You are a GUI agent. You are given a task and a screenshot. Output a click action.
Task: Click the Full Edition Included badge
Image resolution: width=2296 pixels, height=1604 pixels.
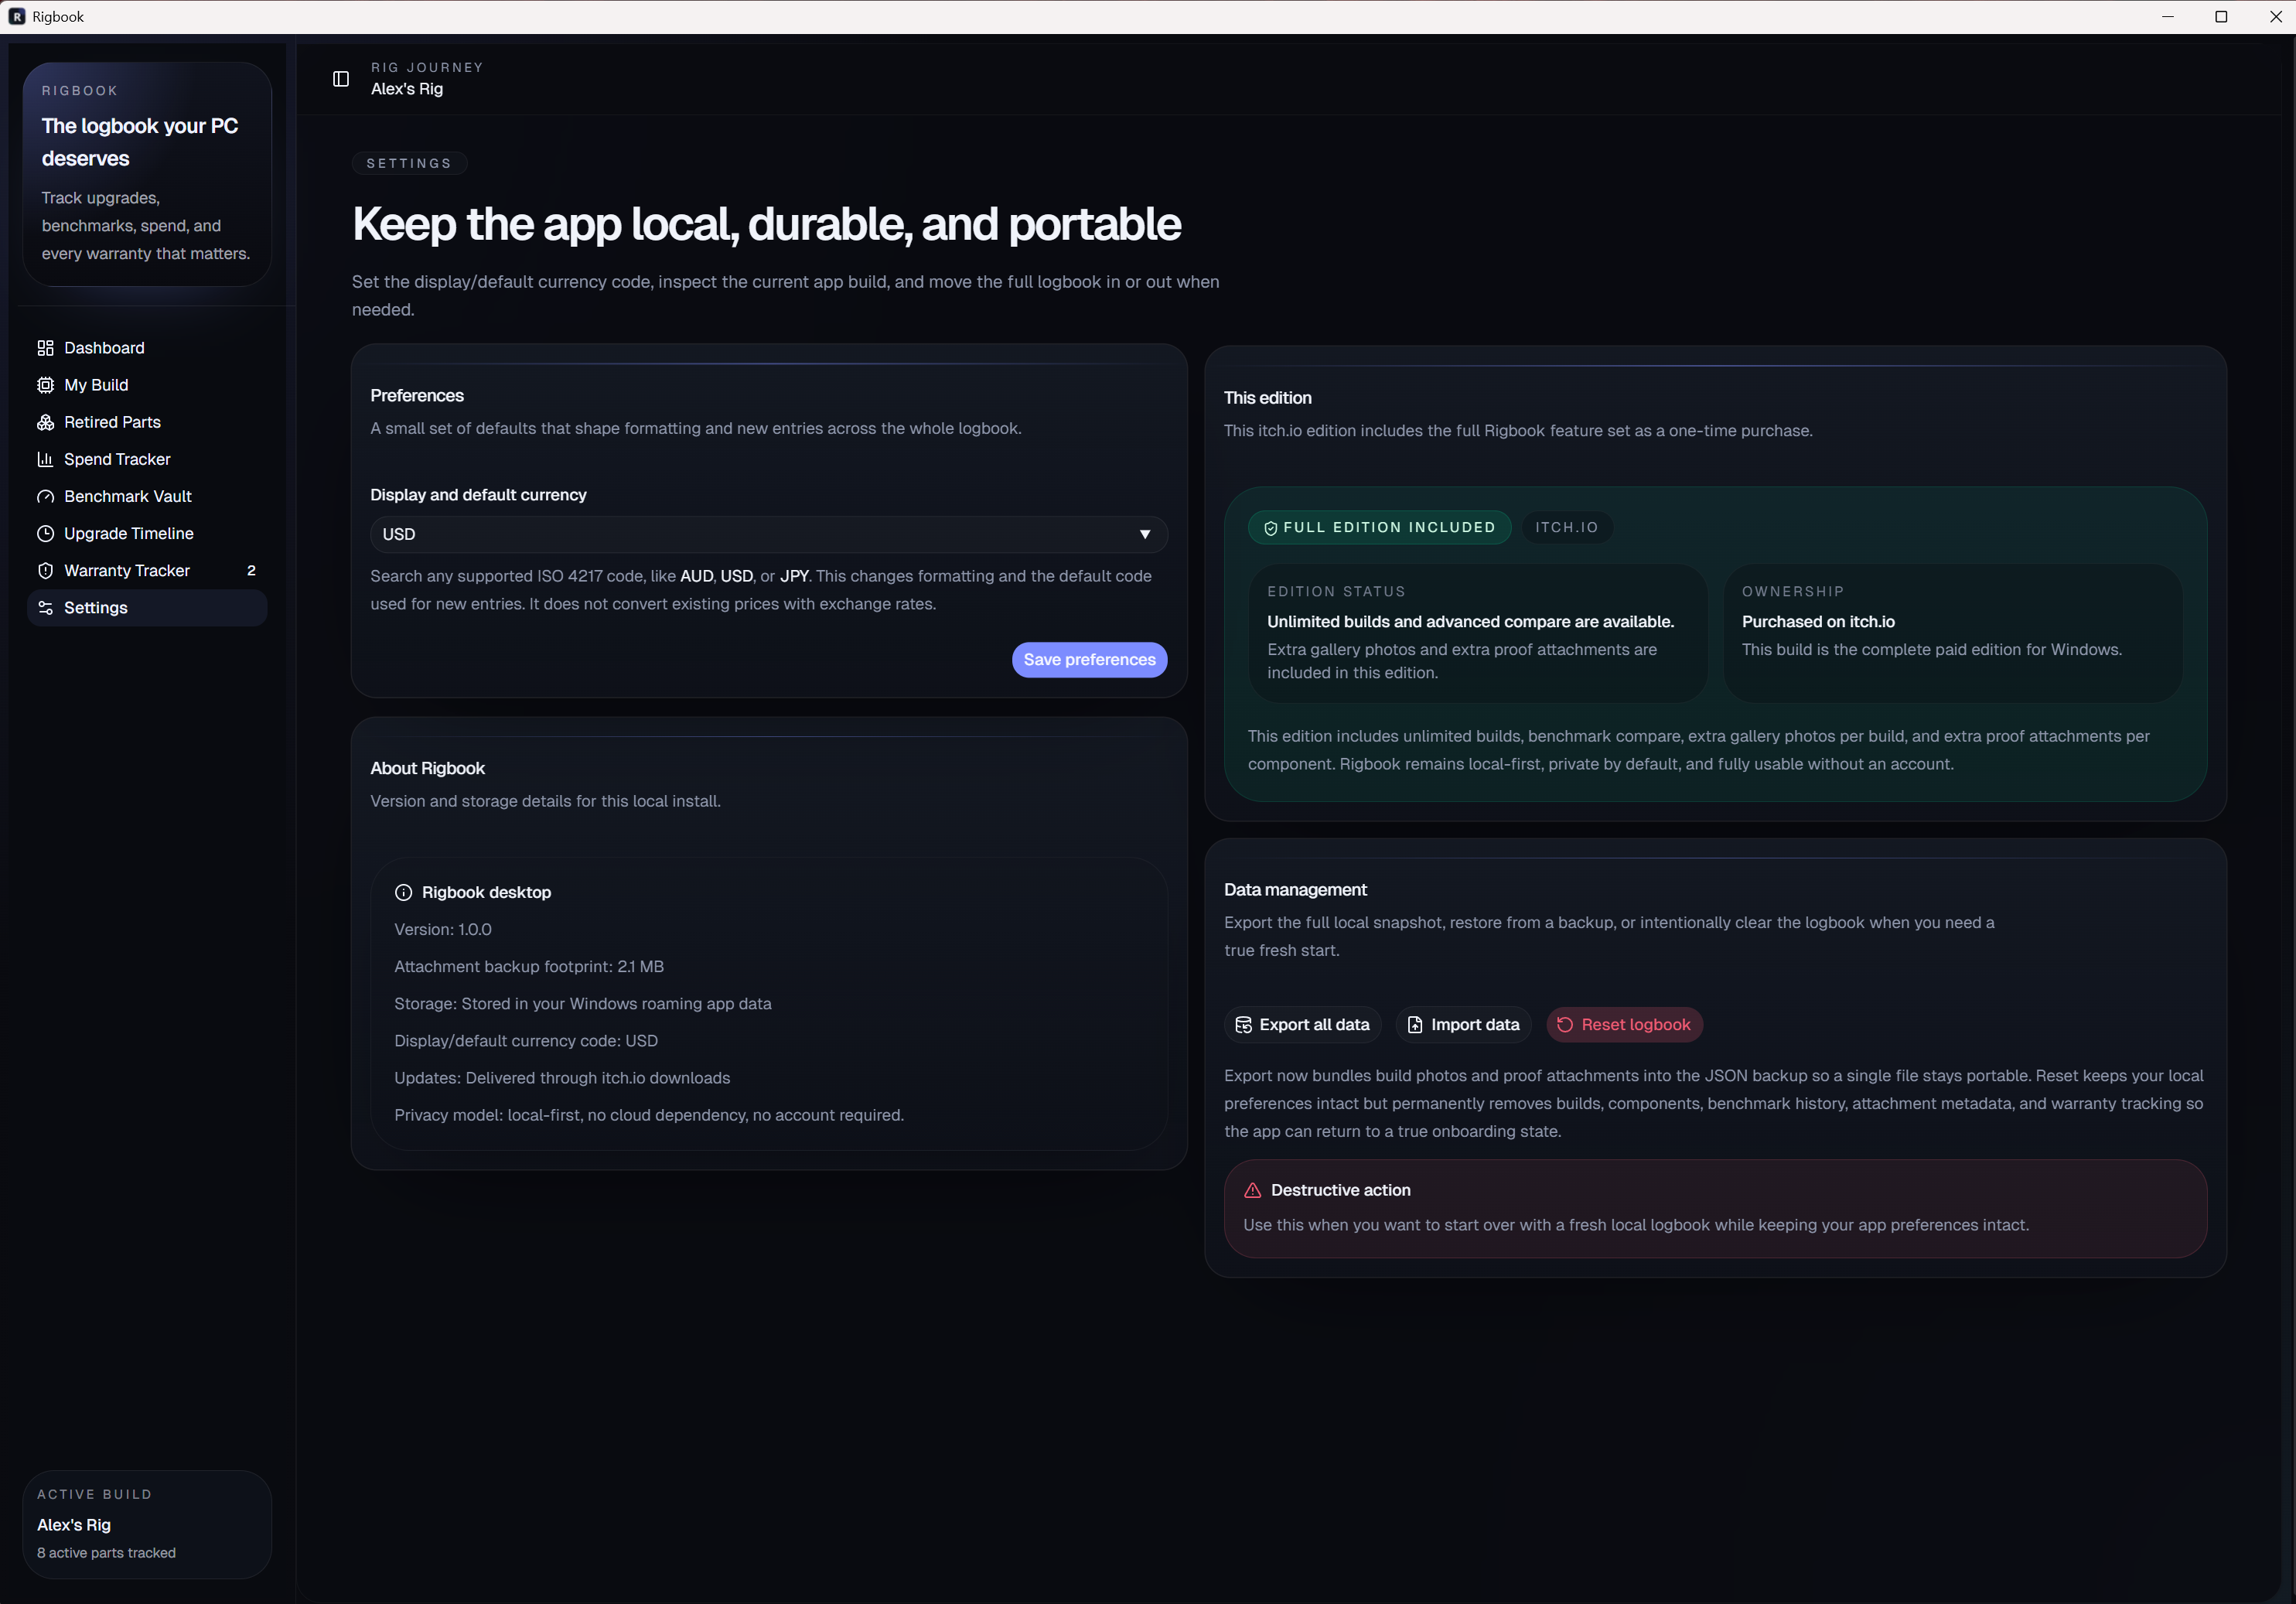(1379, 527)
